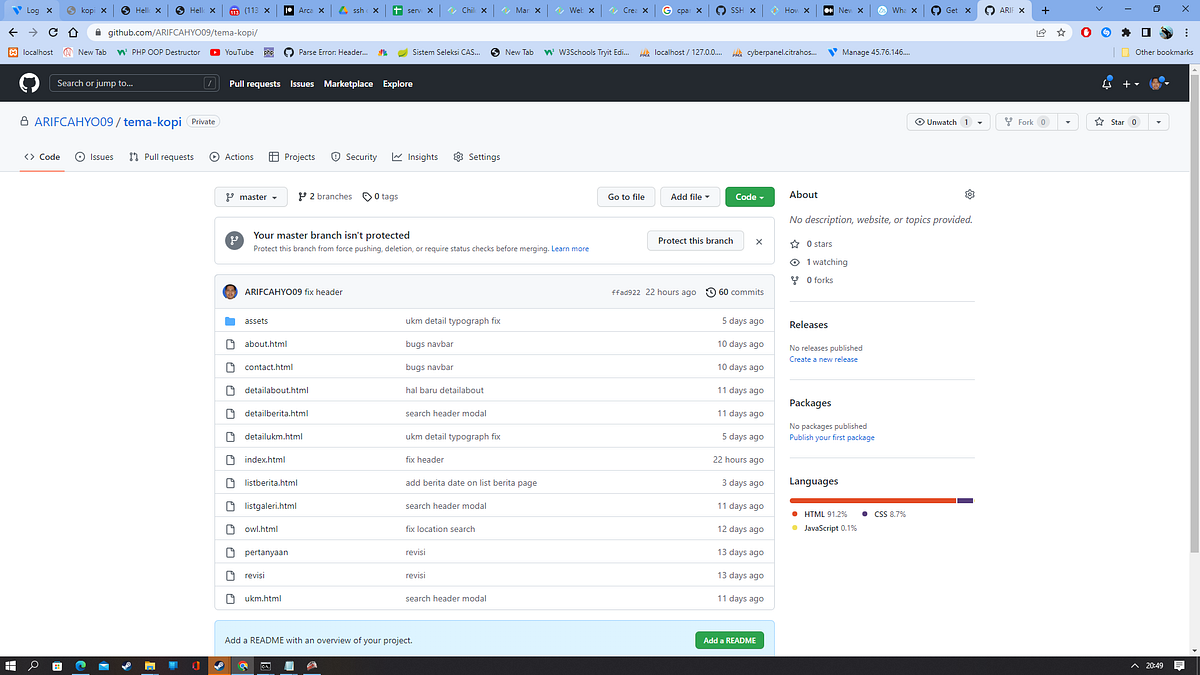Open the GitHub home octocat logo
Image resolution: width=1200 pixels, height=675 pixels.
(28, 83)
